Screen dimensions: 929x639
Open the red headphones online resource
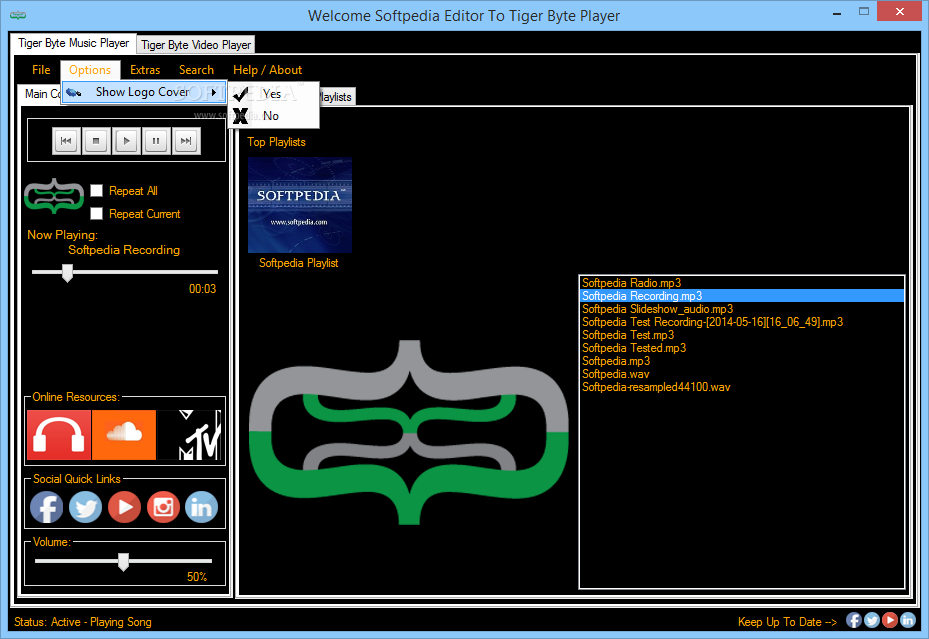click(x=59, y=435)
